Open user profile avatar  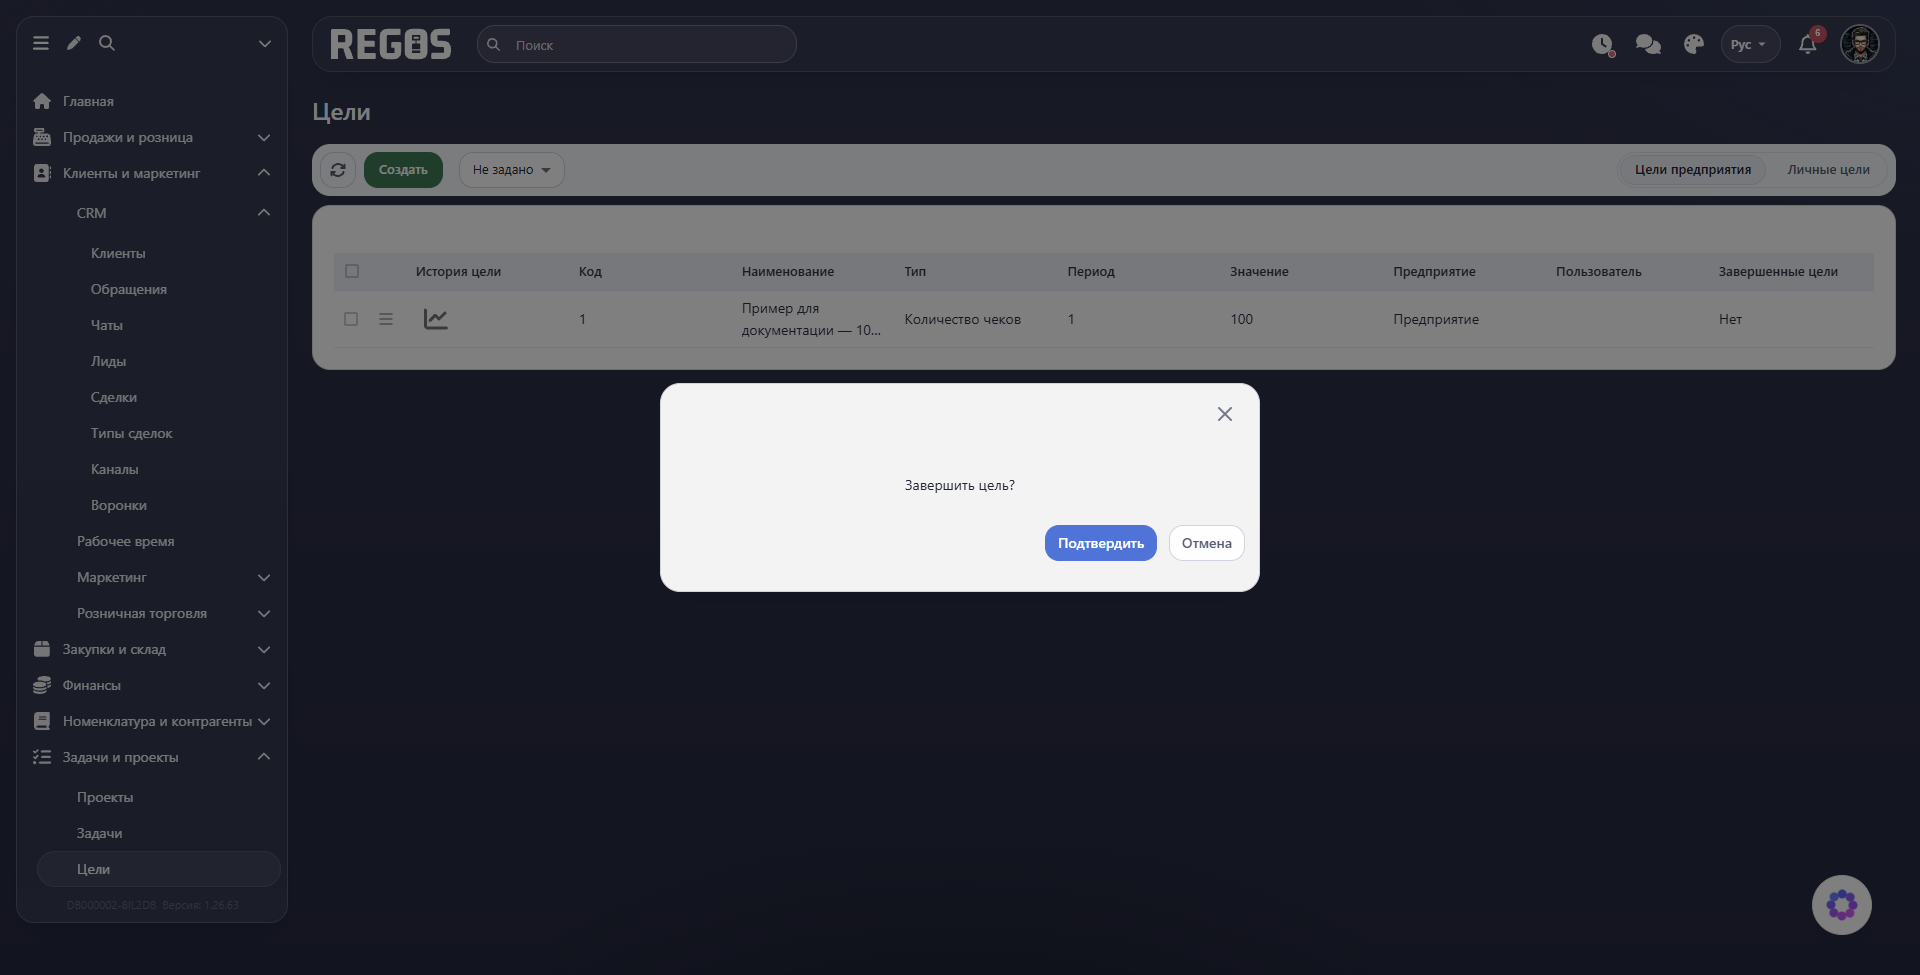point(1860,44)
